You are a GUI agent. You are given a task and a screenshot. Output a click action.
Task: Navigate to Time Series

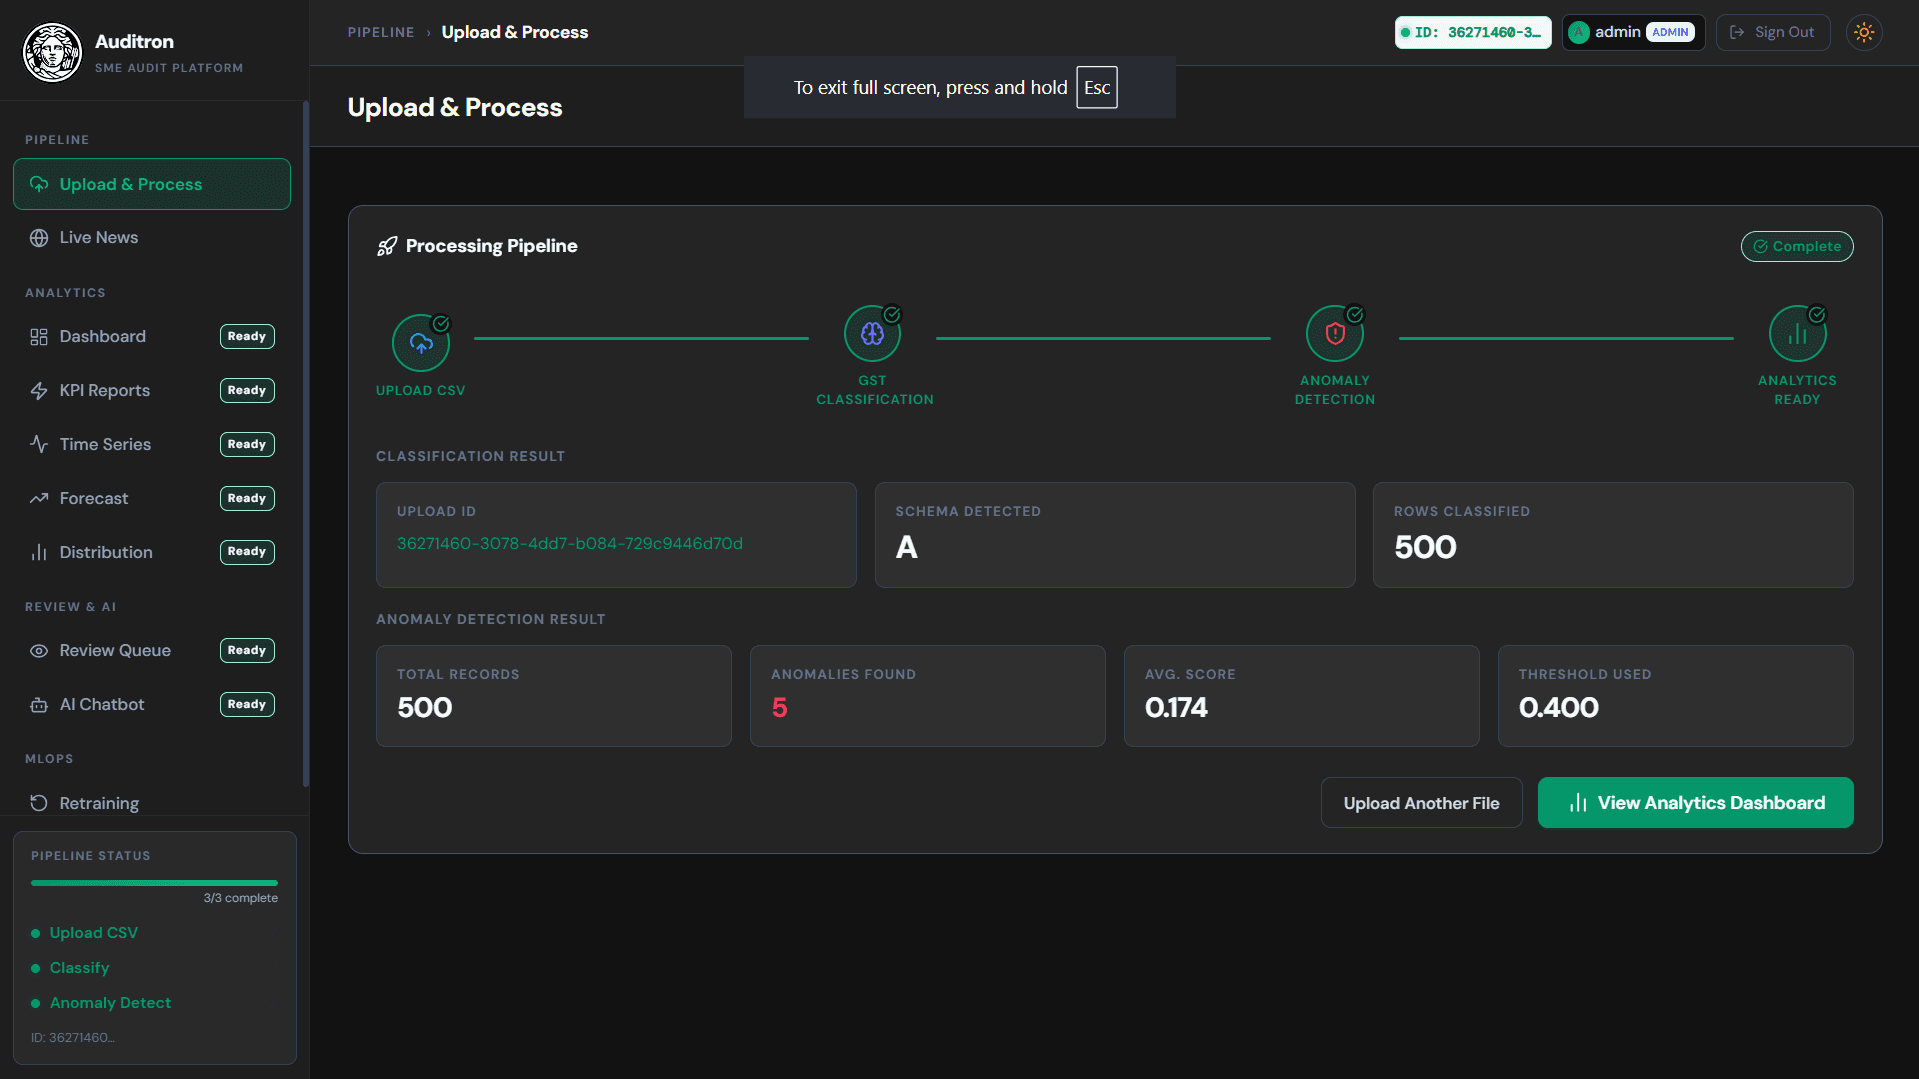pos(152,444)
